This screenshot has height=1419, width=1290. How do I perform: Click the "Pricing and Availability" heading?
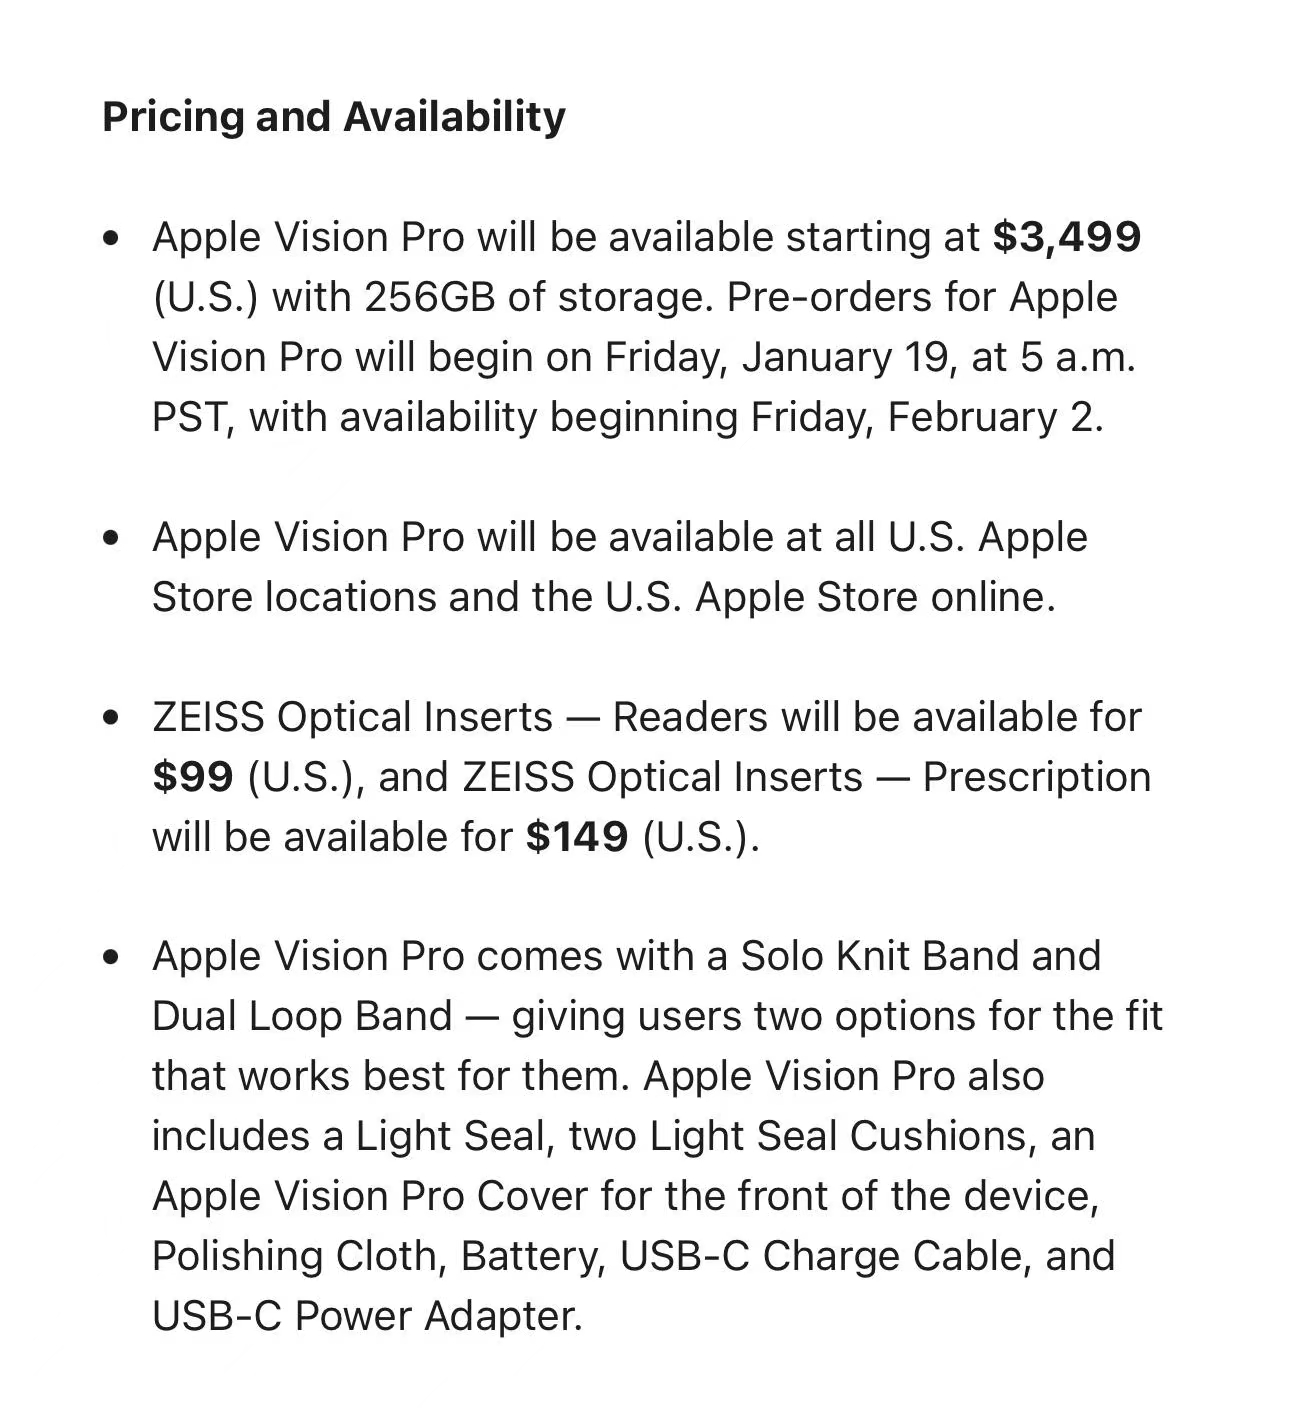point(334,117)
